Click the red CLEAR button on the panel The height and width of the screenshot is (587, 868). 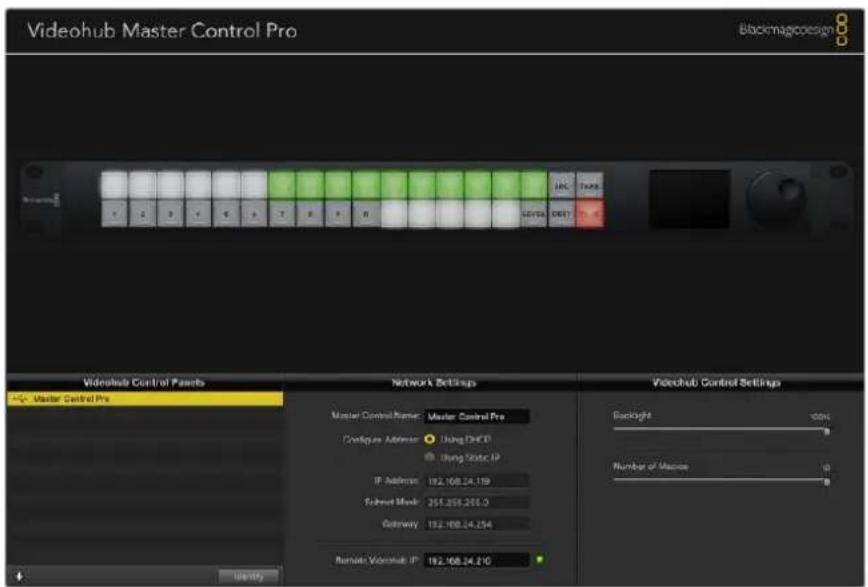[x=590, y=214]
